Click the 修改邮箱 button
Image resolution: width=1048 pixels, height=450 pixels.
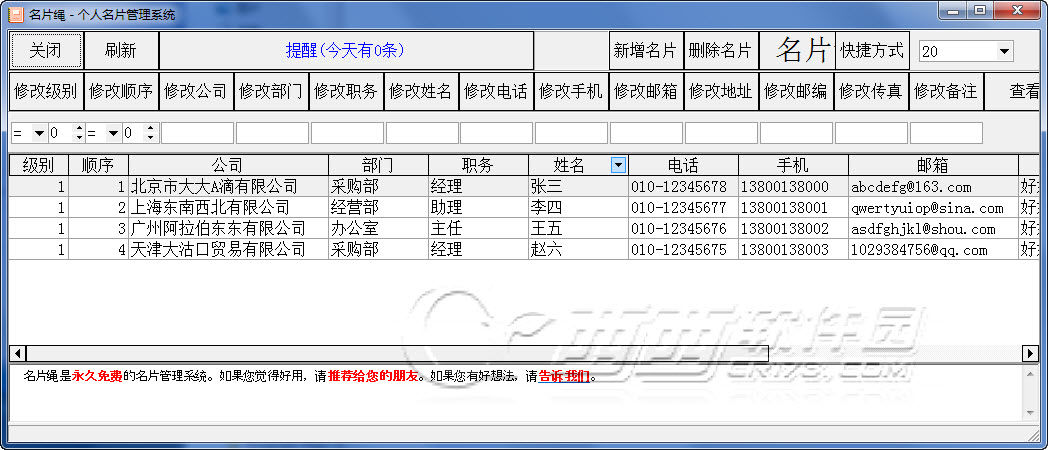click(x=646, y=92)
